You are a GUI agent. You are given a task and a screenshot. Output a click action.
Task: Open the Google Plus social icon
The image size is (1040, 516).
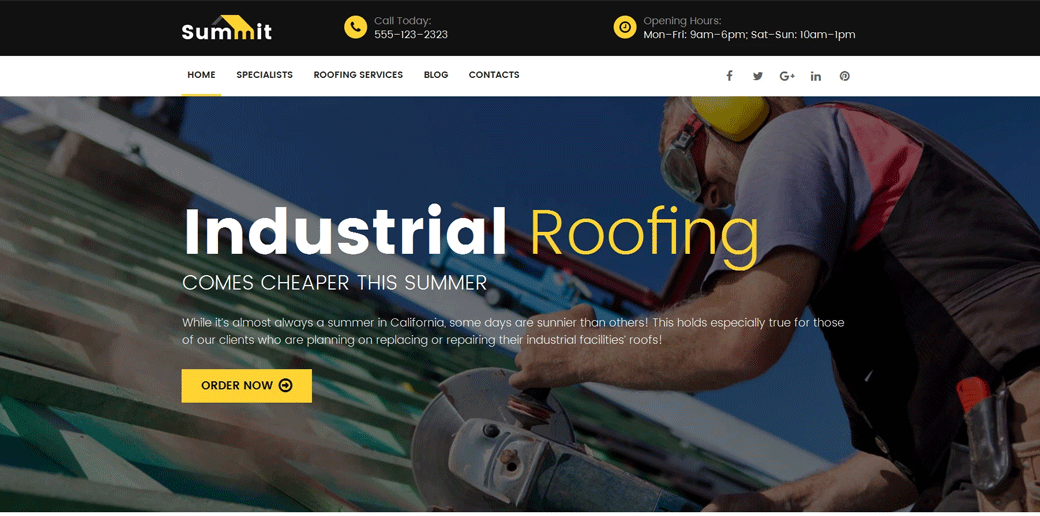pyautogui.click(x=787, y=76)
